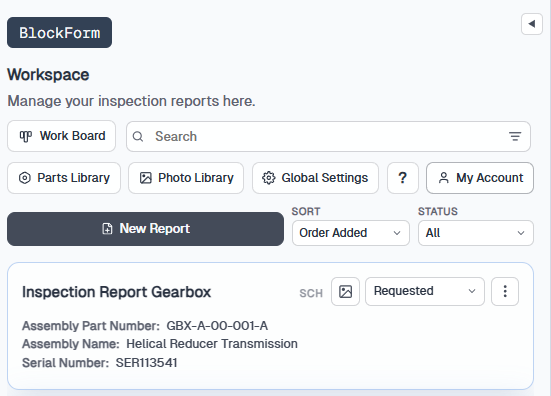Select part number GBX-A-00-001-A
The width and height of the screenshot is (551, 396).
tap(217, 326)
